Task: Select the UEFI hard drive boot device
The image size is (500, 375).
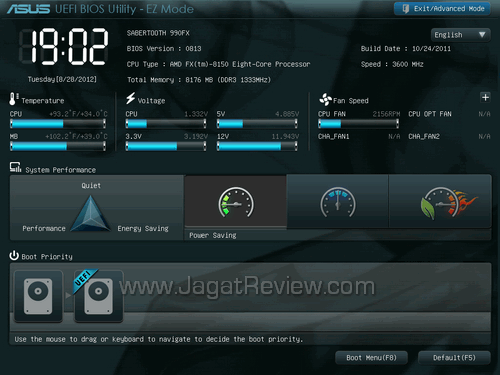Action: (x=98, y=296)
